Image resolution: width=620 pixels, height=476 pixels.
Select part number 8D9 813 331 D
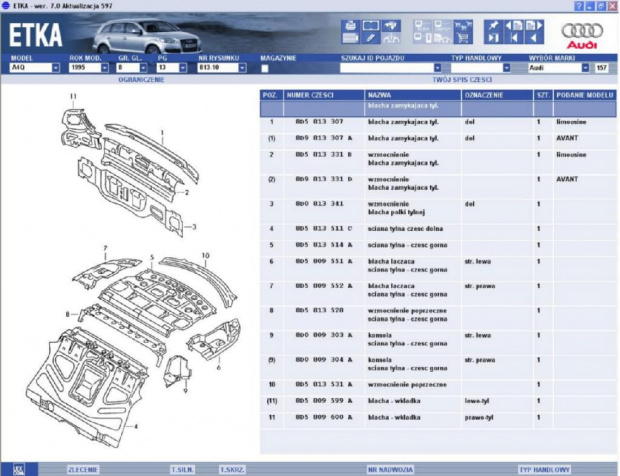(x=324, y=179)
